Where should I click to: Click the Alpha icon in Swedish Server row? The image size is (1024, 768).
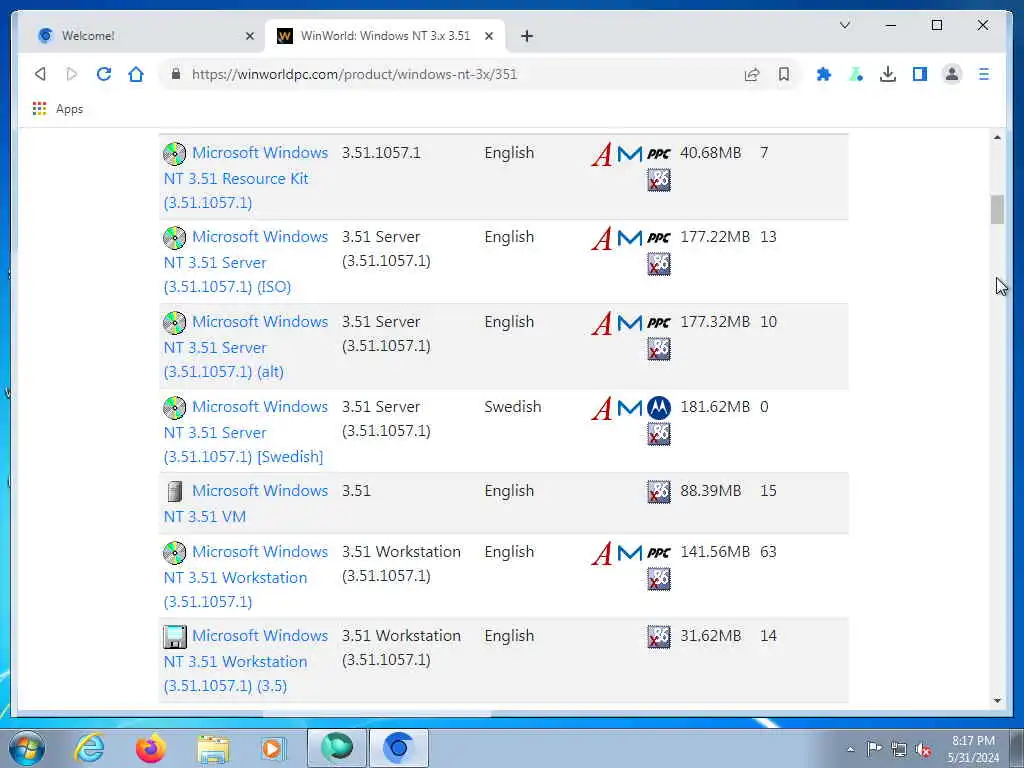coord(602,408)
